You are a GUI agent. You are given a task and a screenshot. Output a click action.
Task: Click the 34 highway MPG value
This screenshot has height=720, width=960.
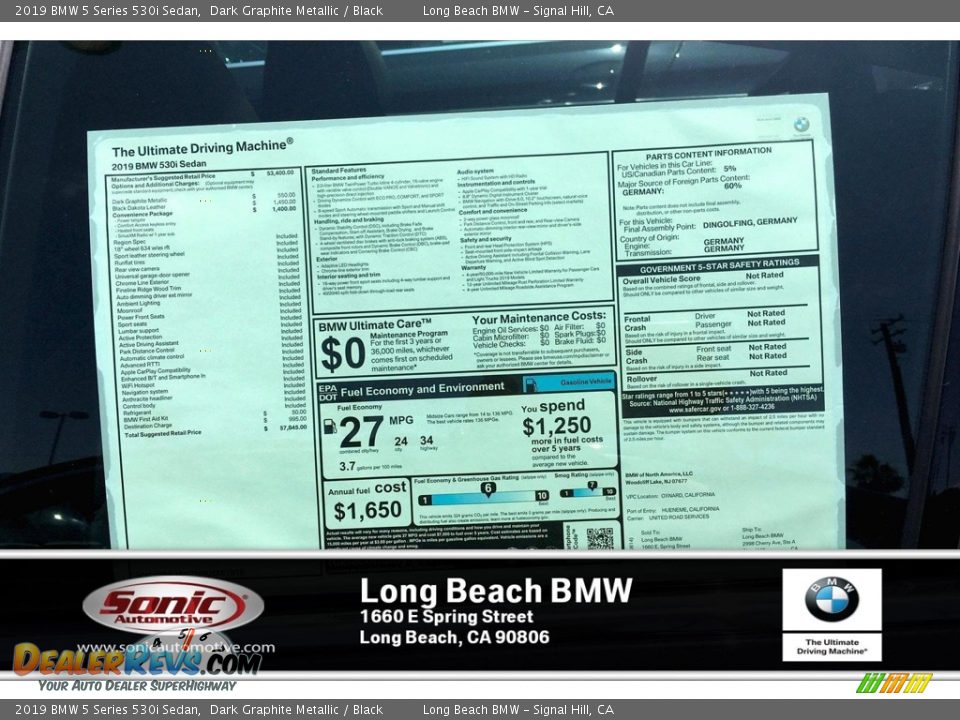click(x=427, y=440)
